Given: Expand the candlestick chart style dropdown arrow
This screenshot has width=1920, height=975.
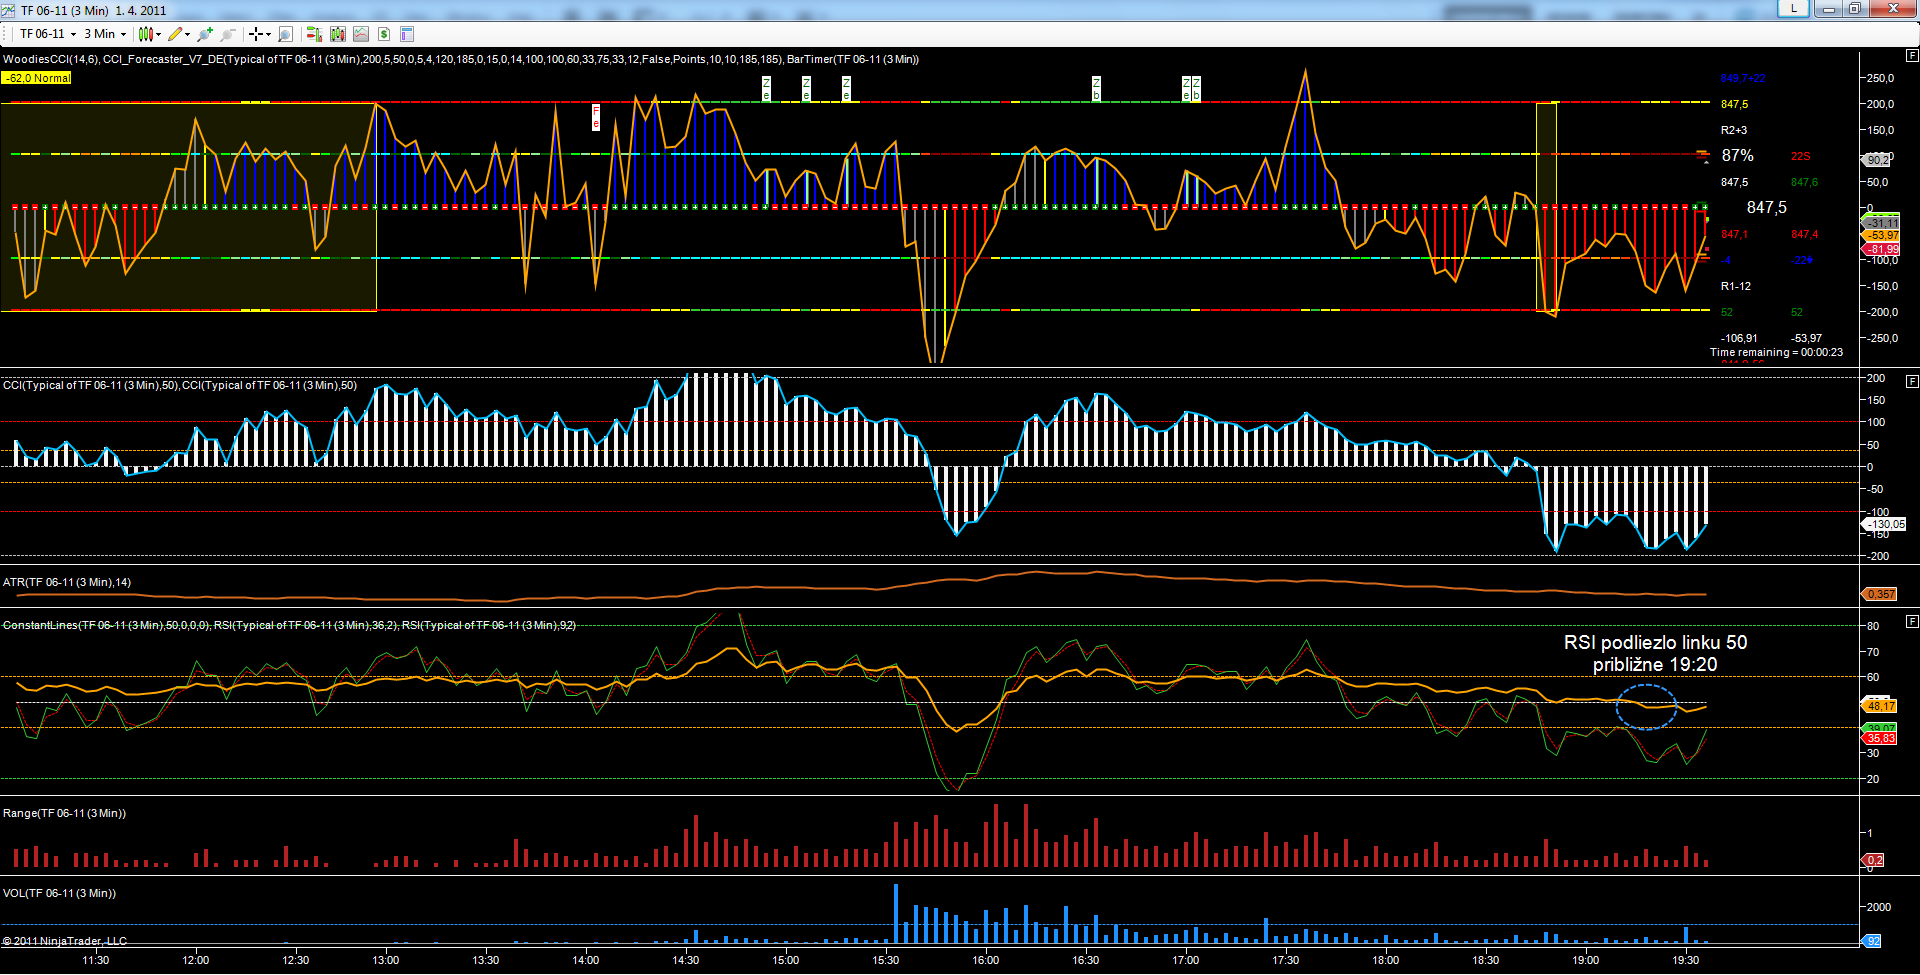Looking at the screenshot, I should [159, 35].
